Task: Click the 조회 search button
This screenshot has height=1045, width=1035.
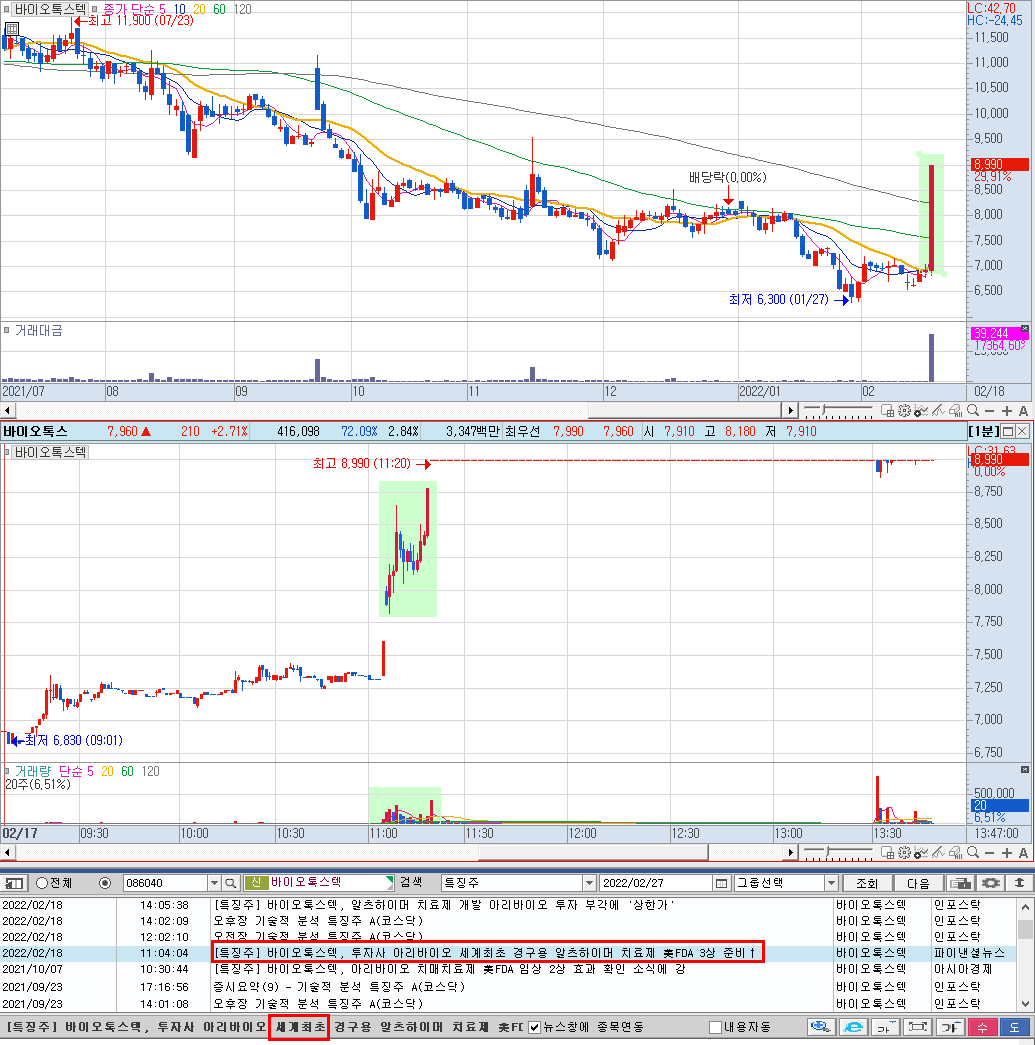Action: (x=866, y=883)
